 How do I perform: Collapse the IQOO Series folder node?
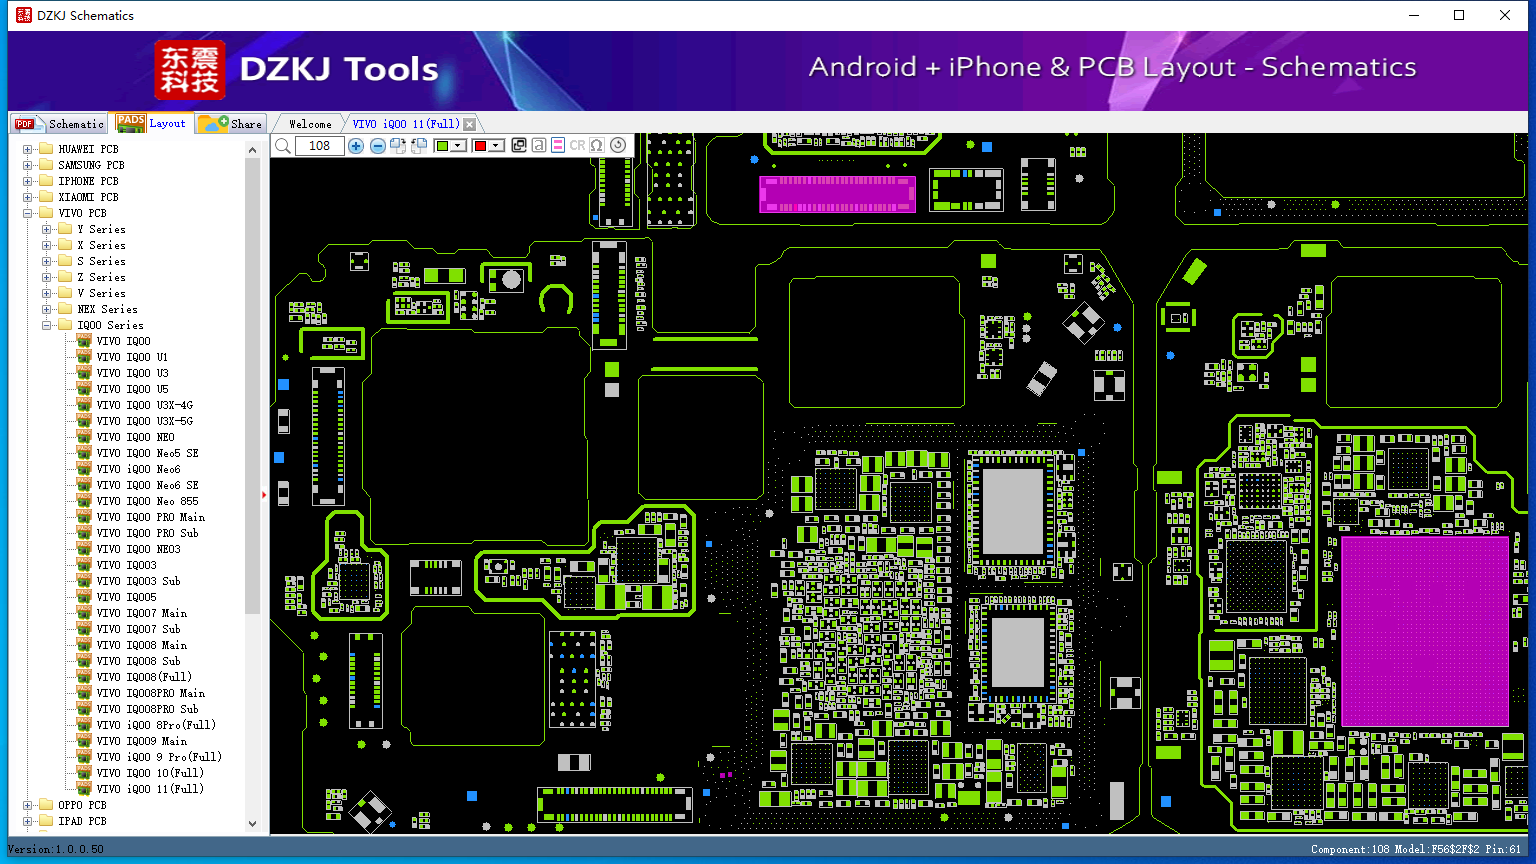click(x=47, y=325)
